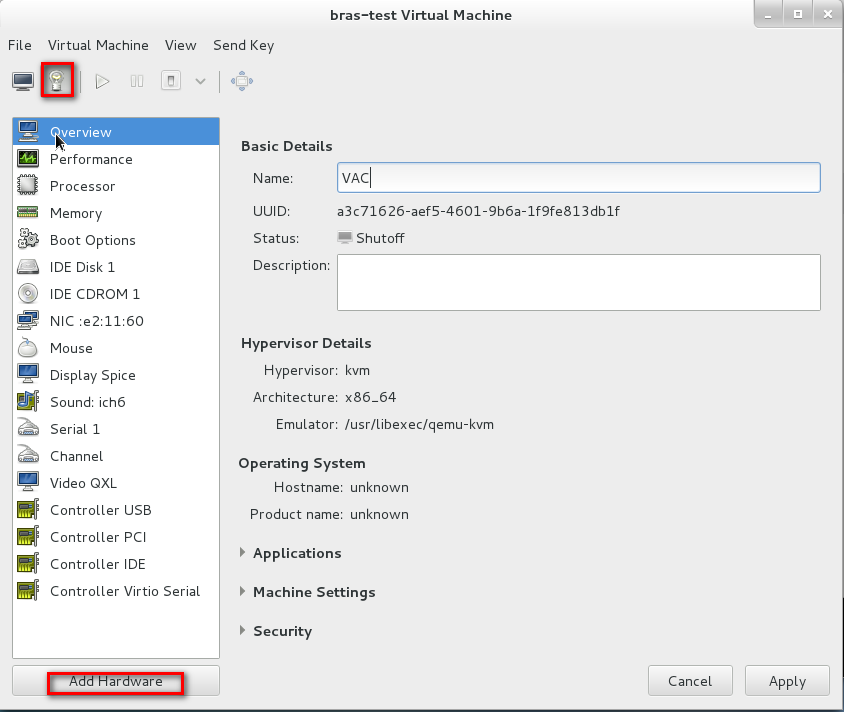The width and height of the screenshot is (844, 712).
Task: Click the UUID value text
Action: [478, 211]
